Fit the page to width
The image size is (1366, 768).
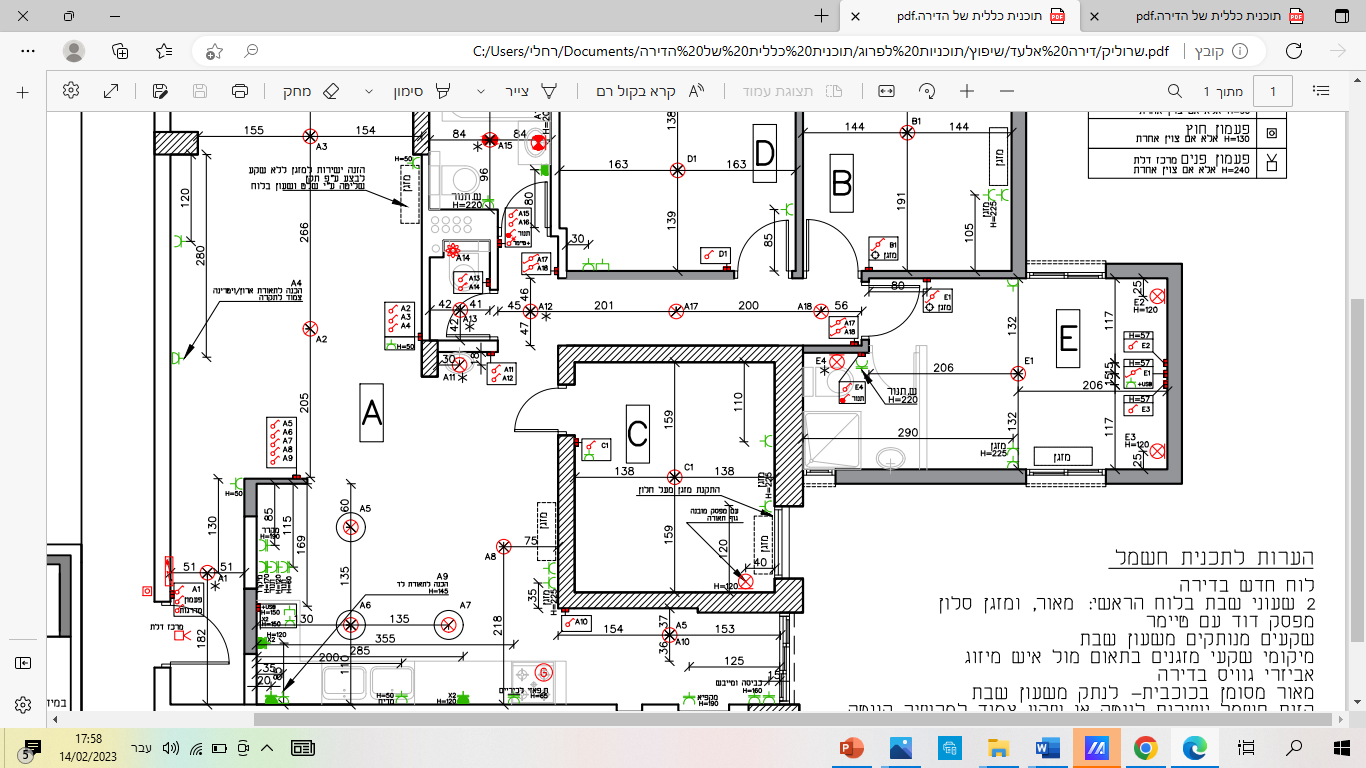[886, 91]
